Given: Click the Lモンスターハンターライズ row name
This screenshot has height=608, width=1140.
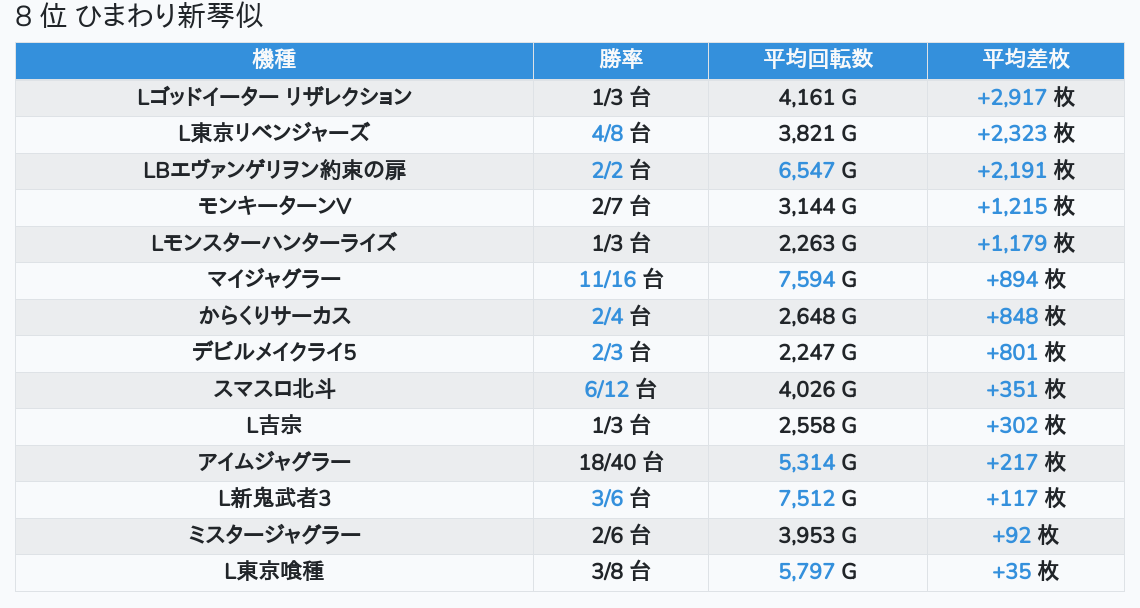Looking at the screenshot, I should [x=274, y=243].
